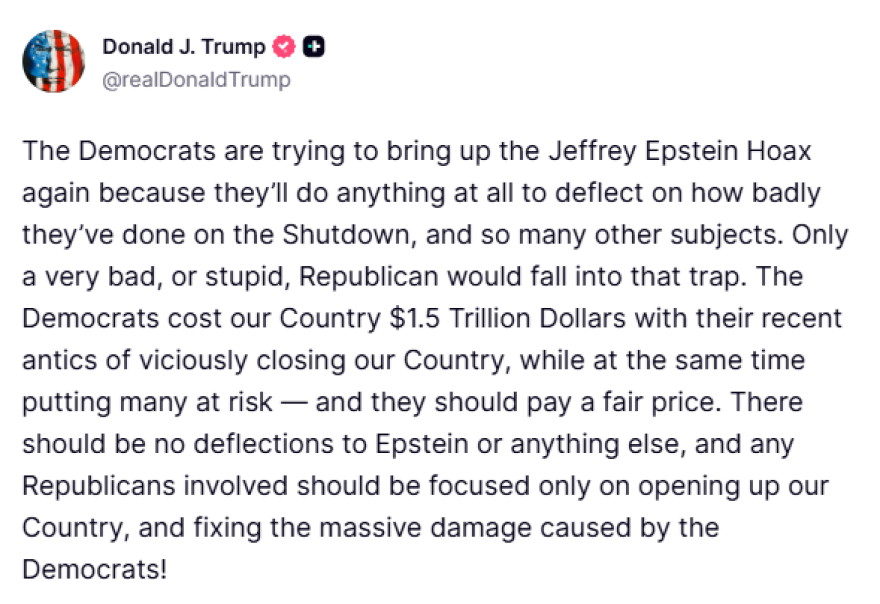Click the @realDonaldTrump handle
The height and width of the screenshot is (604, 880).
pos(196,80)
